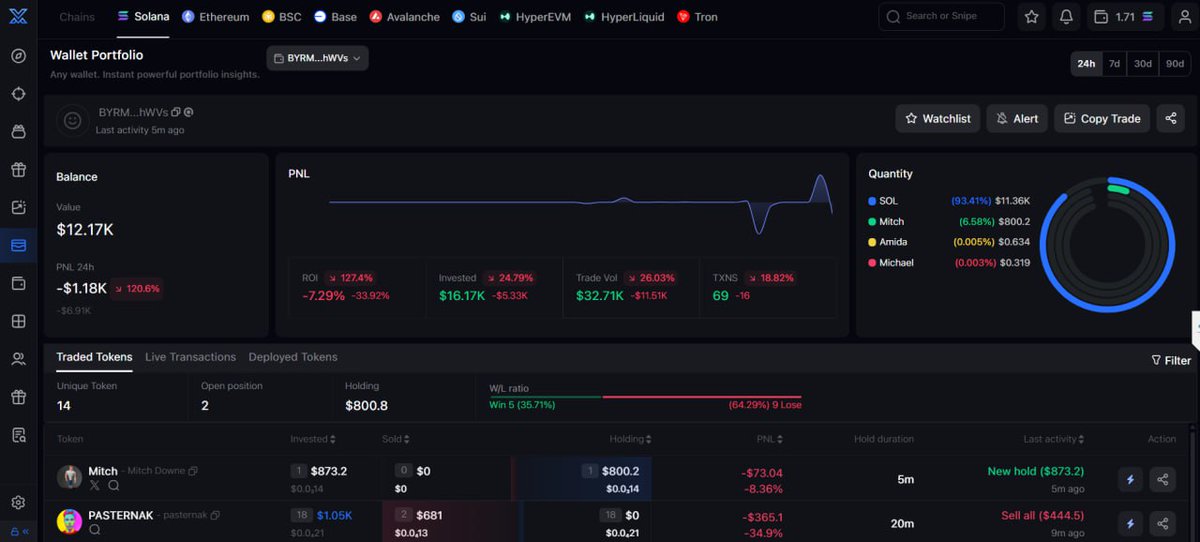The height and width of the screenshot is (542, 1200).
Task: Click the share icon beside Copy Trade
Action: coord(1171,118)
